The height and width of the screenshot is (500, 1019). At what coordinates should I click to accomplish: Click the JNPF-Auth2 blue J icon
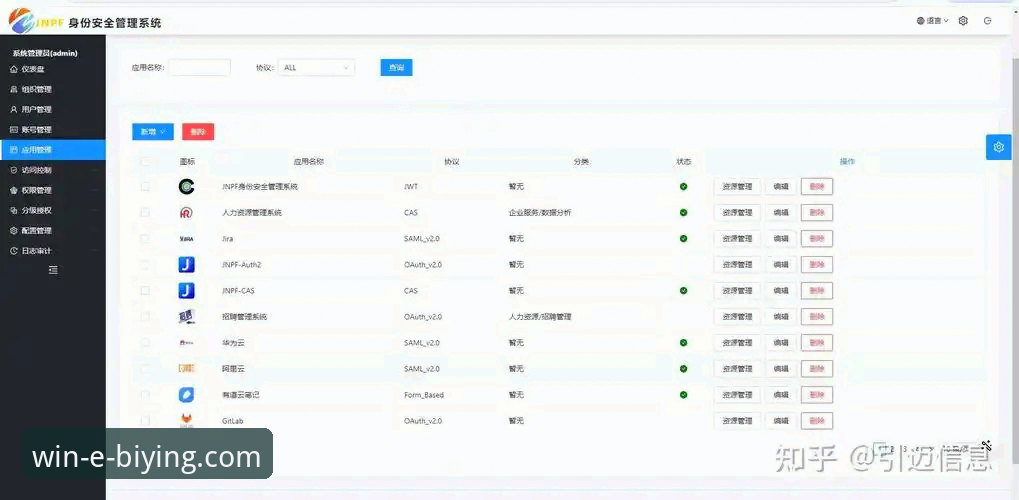point(187,265)
